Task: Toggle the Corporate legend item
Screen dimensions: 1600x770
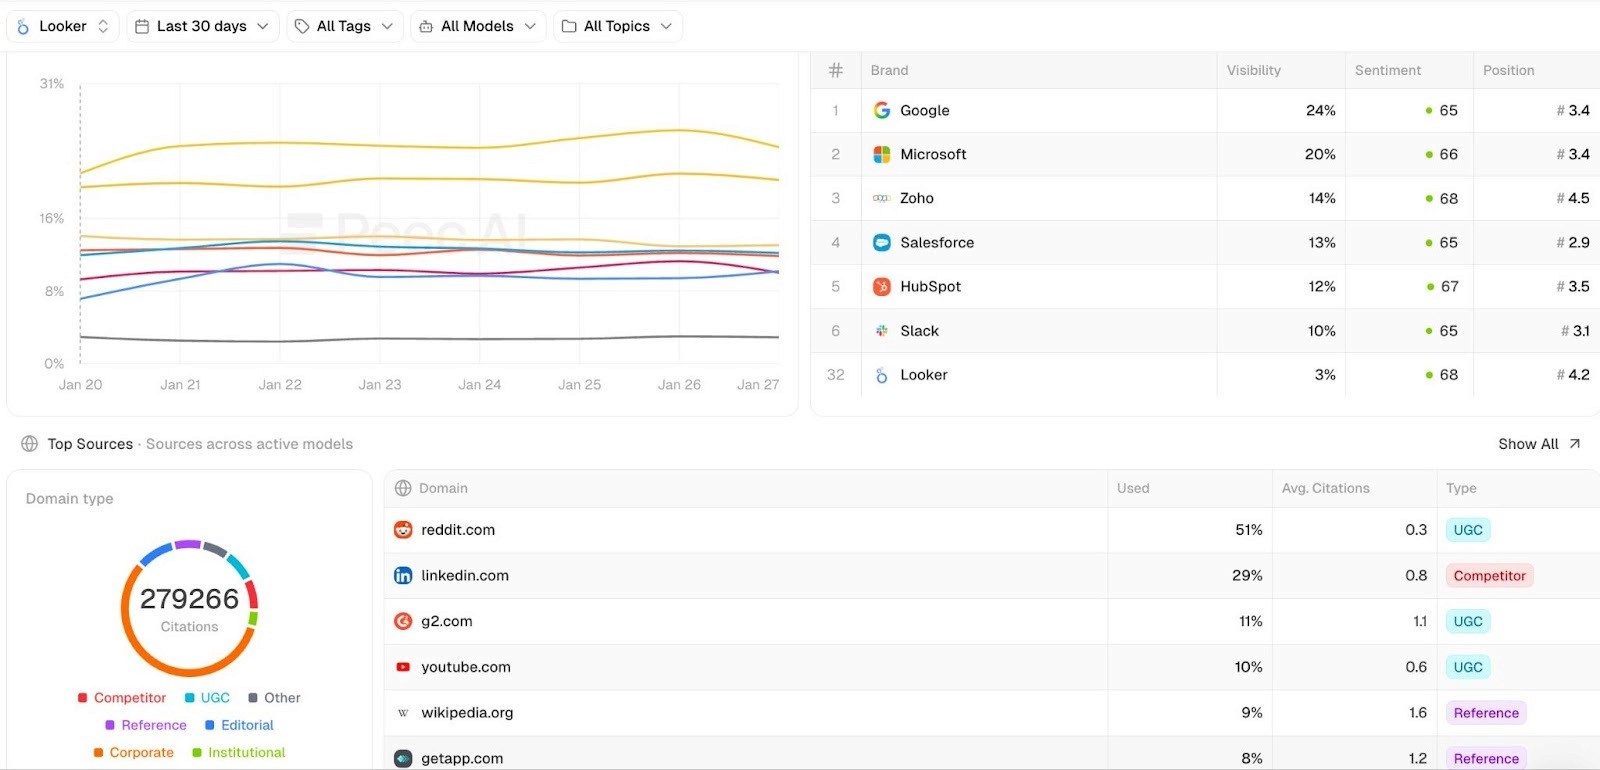Action: (134, 752)
